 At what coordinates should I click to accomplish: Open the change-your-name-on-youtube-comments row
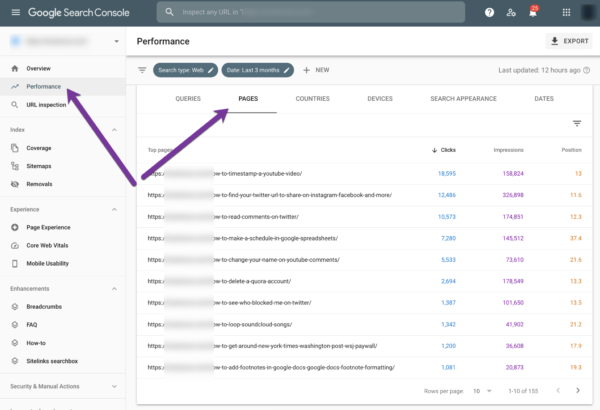point(365,260)
